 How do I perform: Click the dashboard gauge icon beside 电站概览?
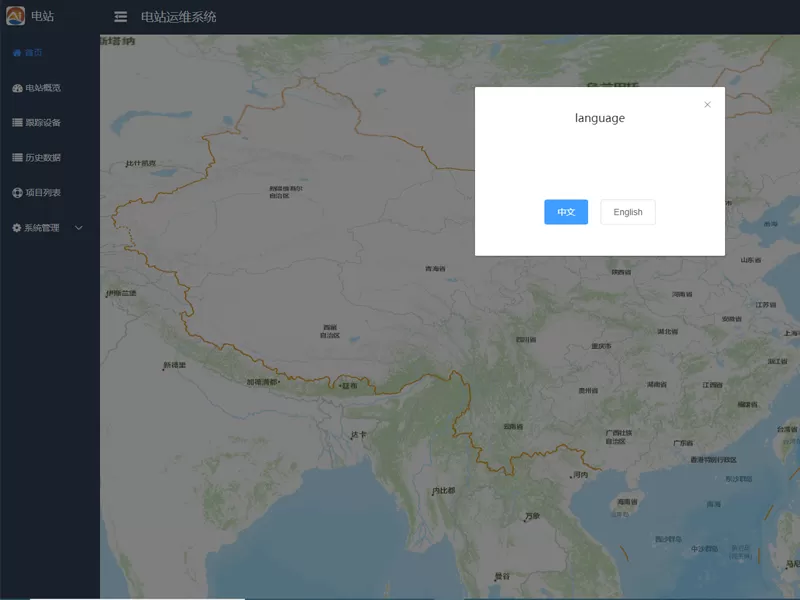17,88
